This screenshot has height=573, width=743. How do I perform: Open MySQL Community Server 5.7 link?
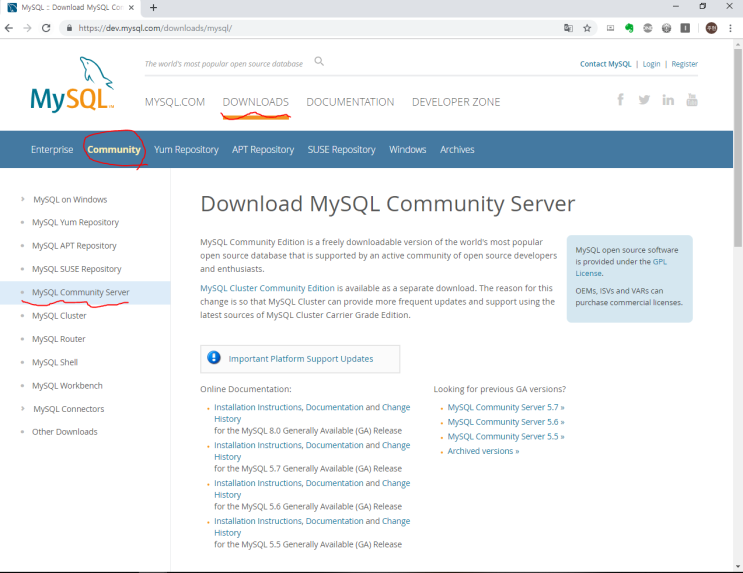[506, 407]
